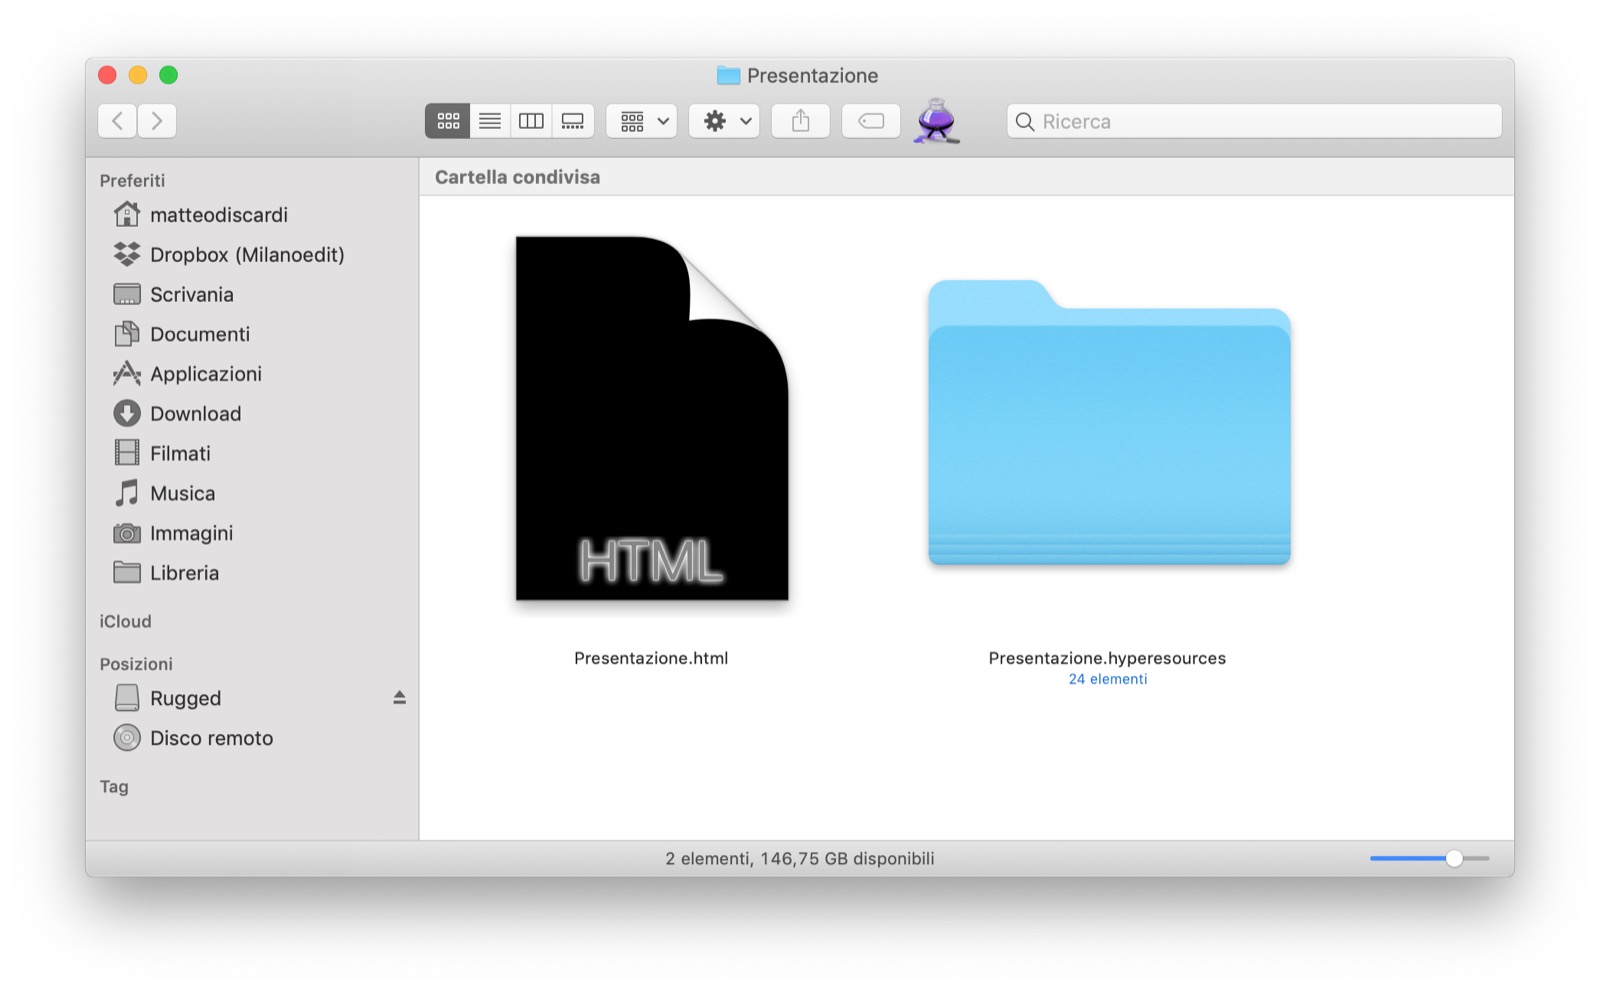Open Applicazioni from the sidebar

coord(205,374)
